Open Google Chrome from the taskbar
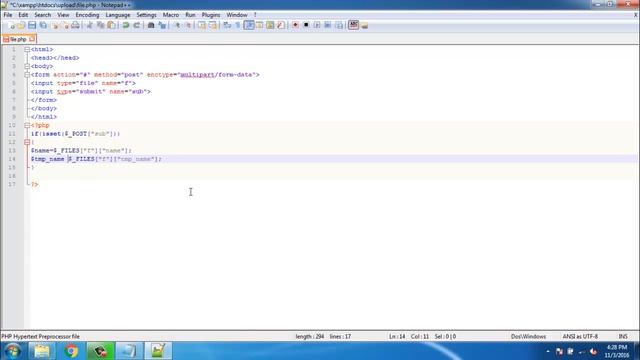This screenshot has width=640, height=360. [x=71, y=351]
